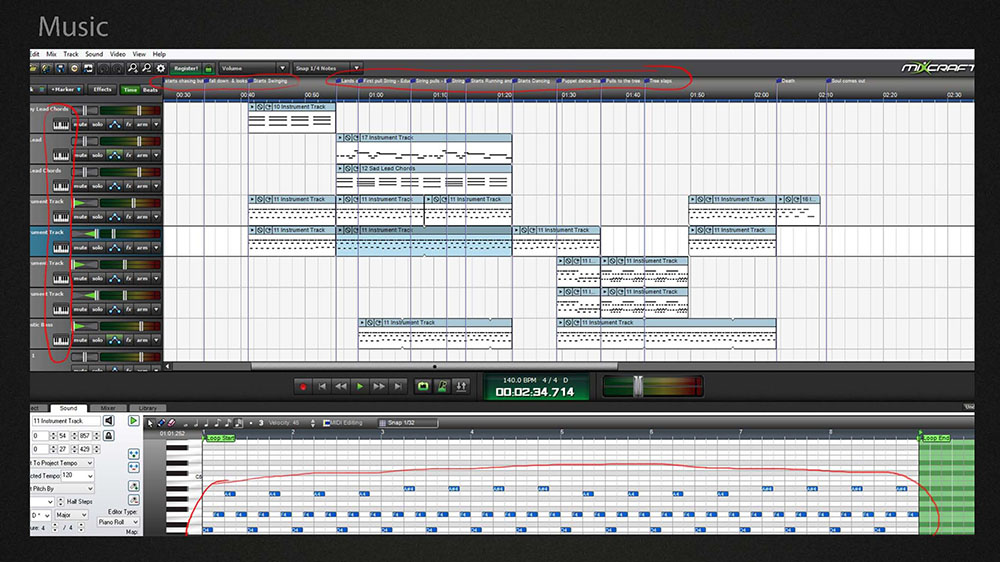This screenshot has width=1000, height=562.
Task: Click the zoom out magnifier icon
Action: click(x=146, y=68)
